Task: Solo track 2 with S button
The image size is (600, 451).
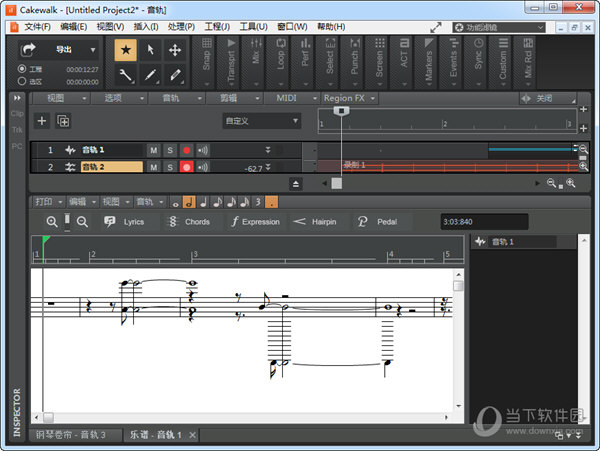Action: click(170, 167)
